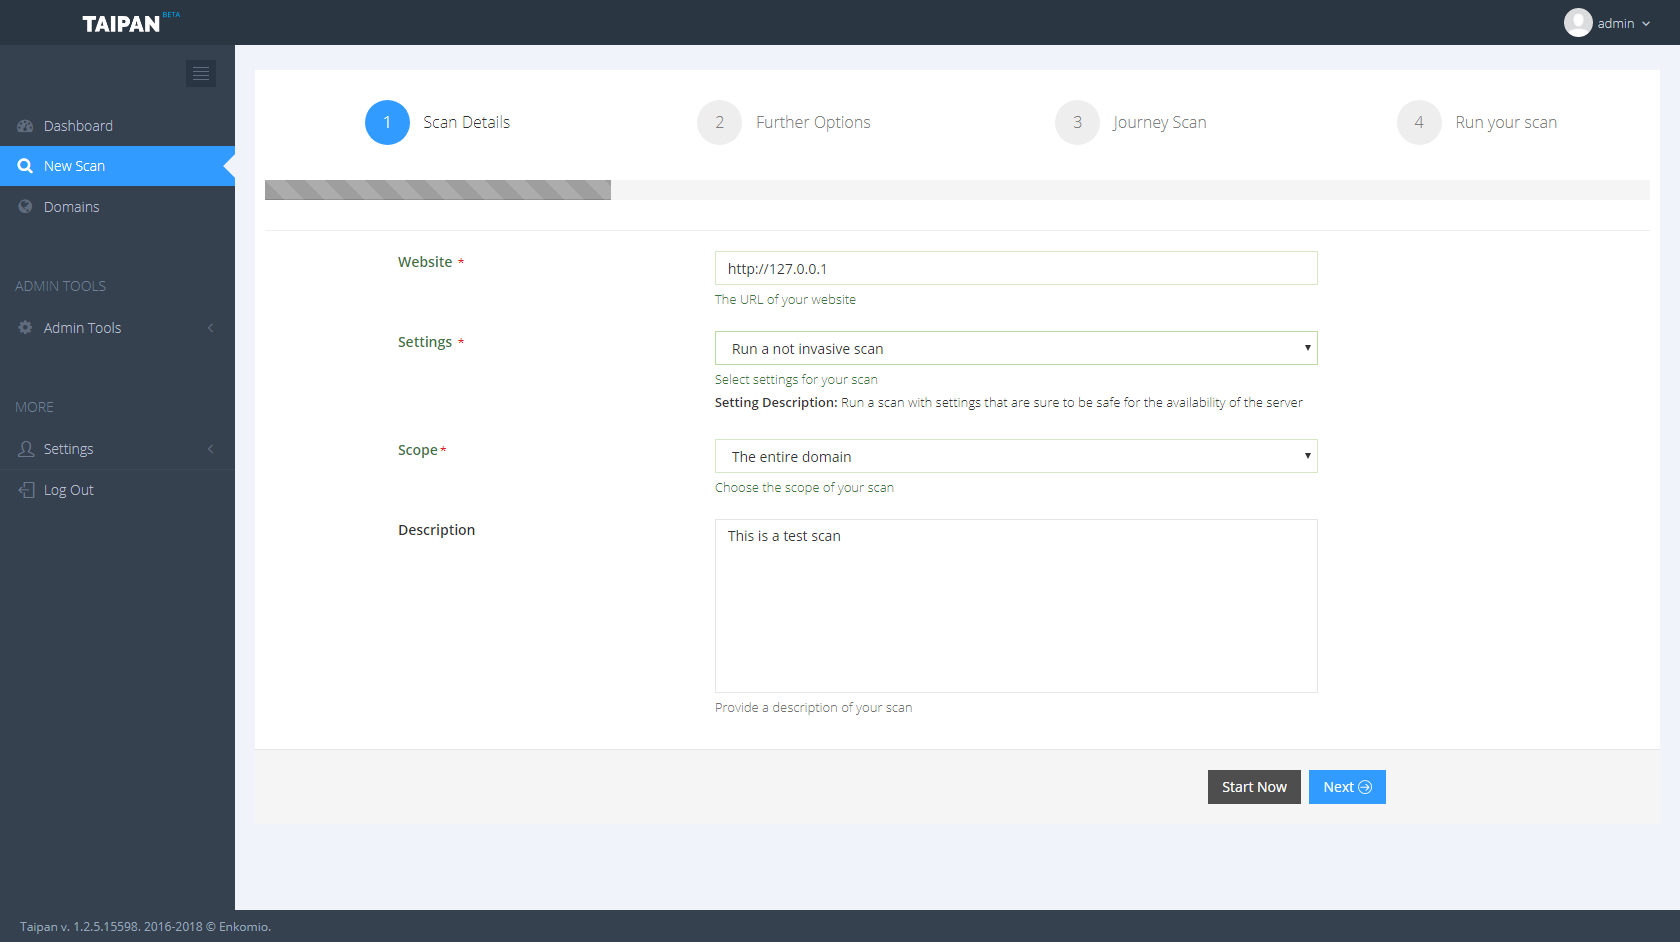Open the admin user menu arrow
Screen dimensions: 1680x942
click(x=1646, y=24)
